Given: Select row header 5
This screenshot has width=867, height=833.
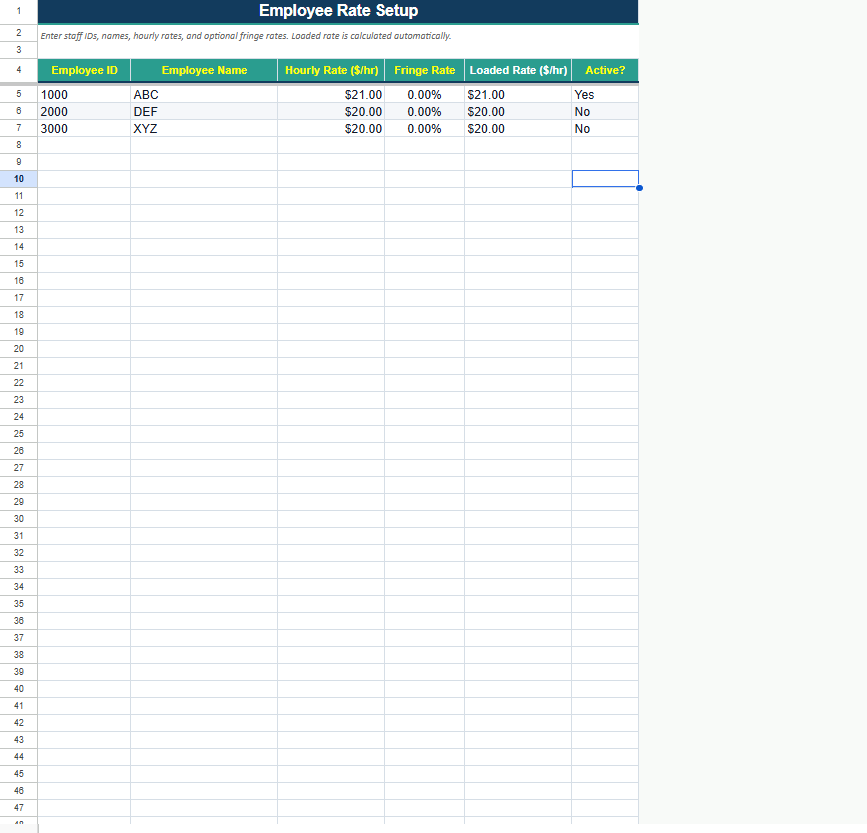Looking at the screenshot, I should coord(19,94).
